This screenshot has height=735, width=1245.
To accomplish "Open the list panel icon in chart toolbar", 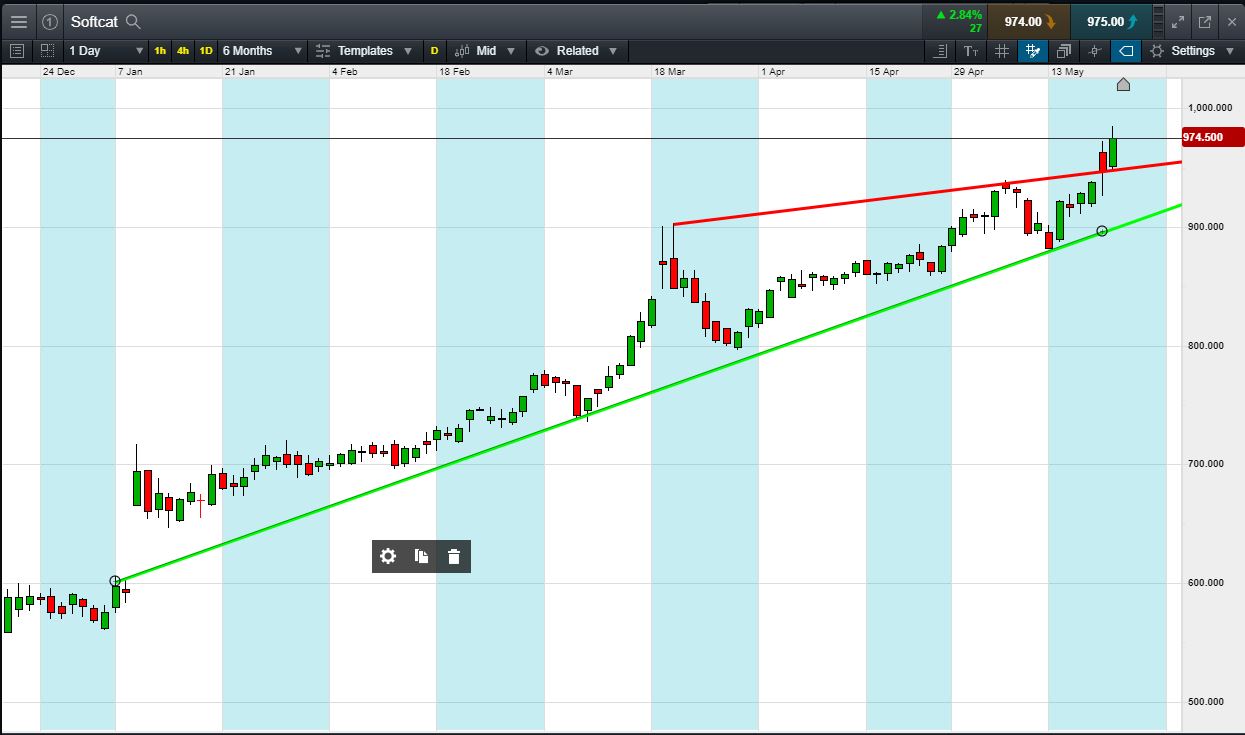I will click(17, 50).
